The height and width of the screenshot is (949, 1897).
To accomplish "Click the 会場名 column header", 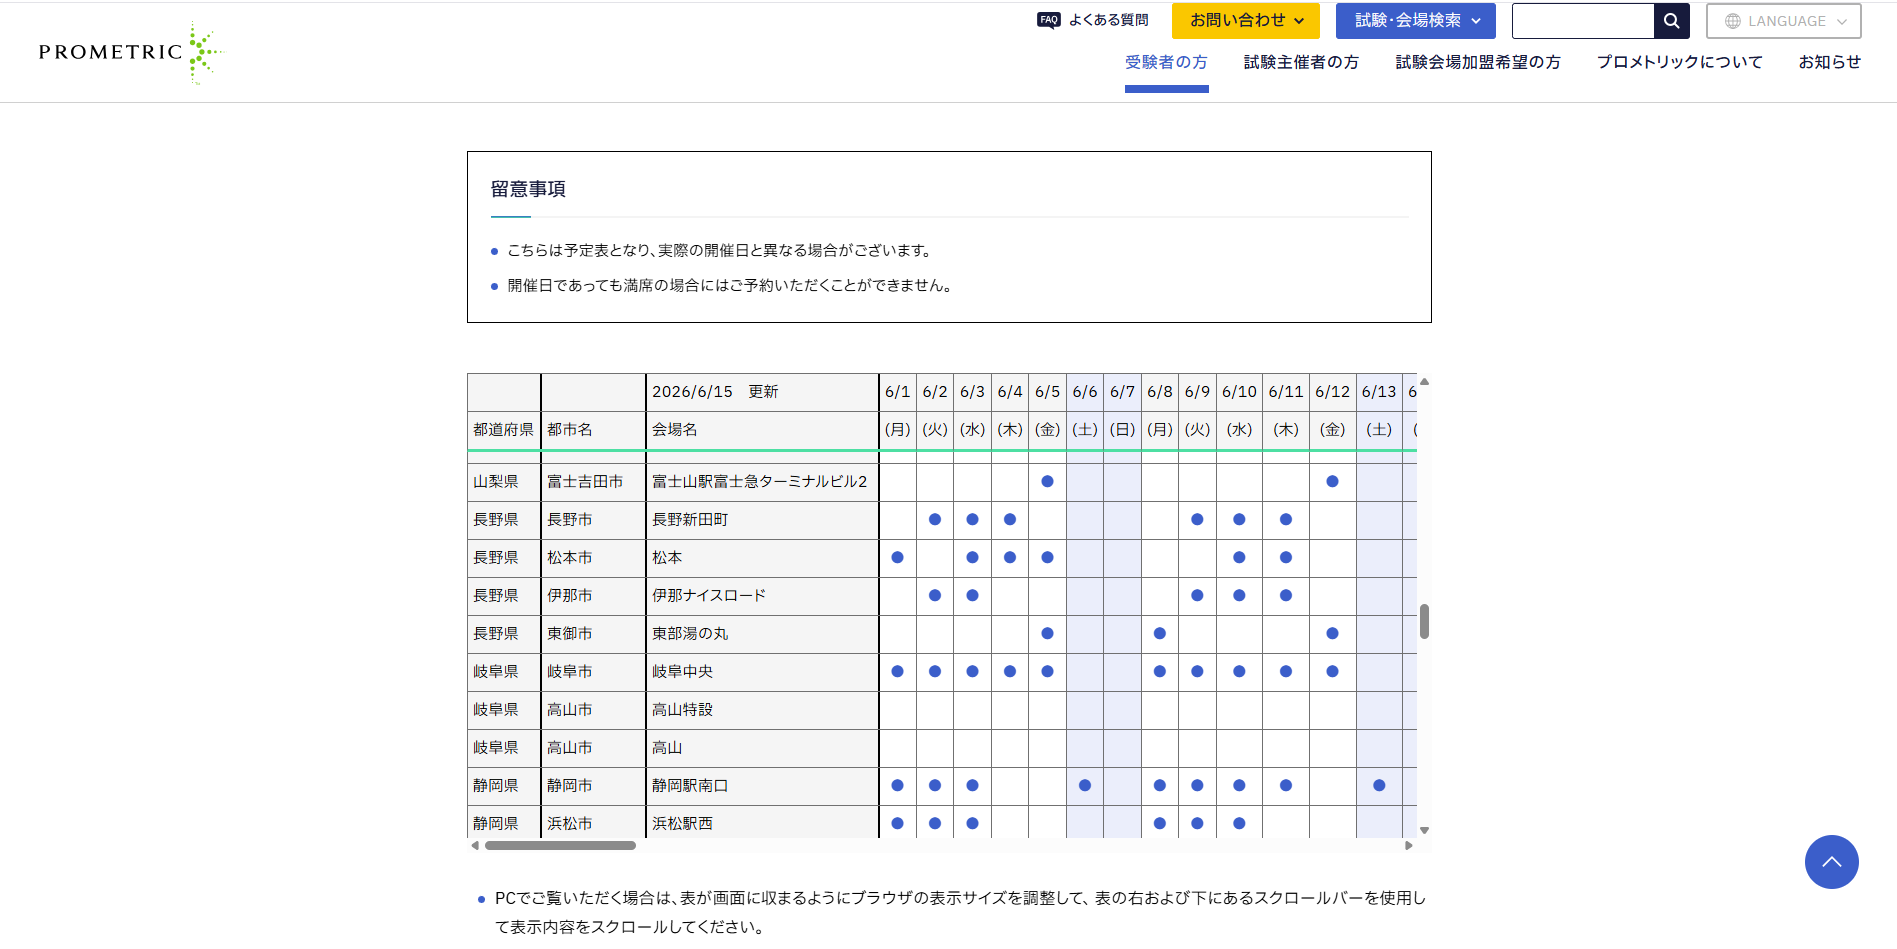I will (x=762, y=430).
